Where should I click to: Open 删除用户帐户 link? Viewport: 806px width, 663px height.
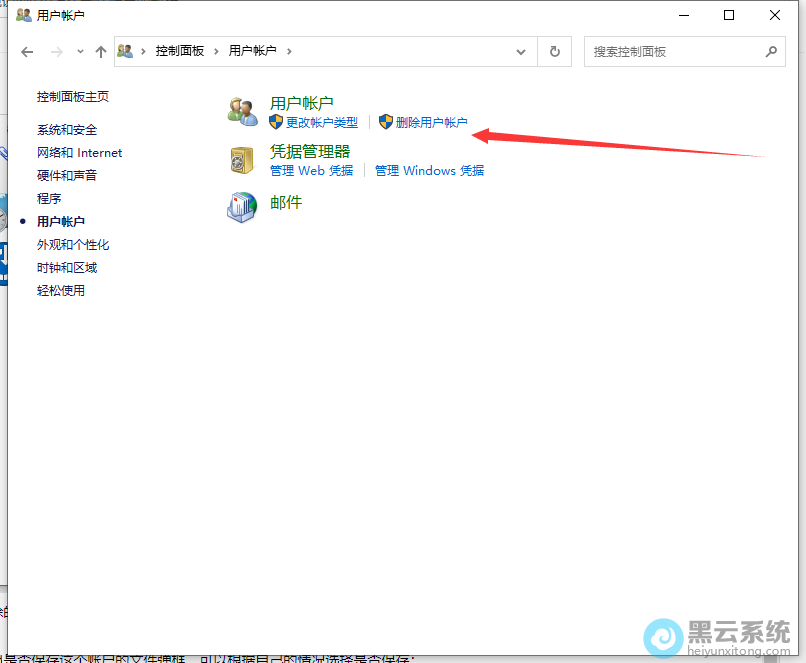[431, 123]
